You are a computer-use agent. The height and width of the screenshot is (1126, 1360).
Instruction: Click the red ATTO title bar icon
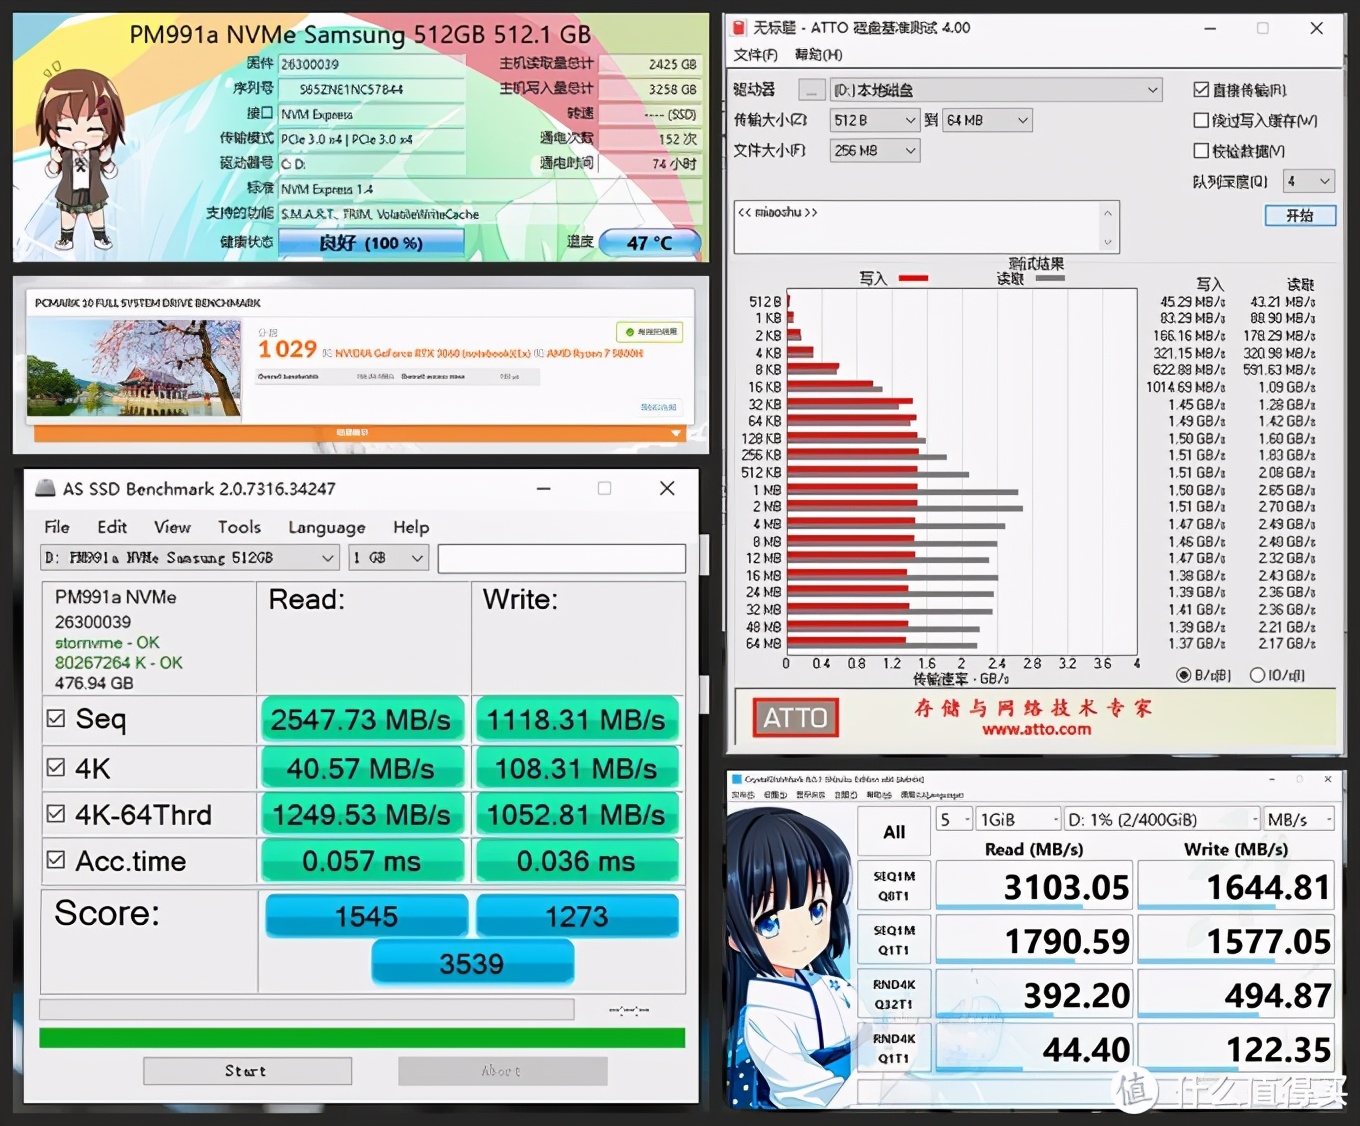[x=739, y=28]
